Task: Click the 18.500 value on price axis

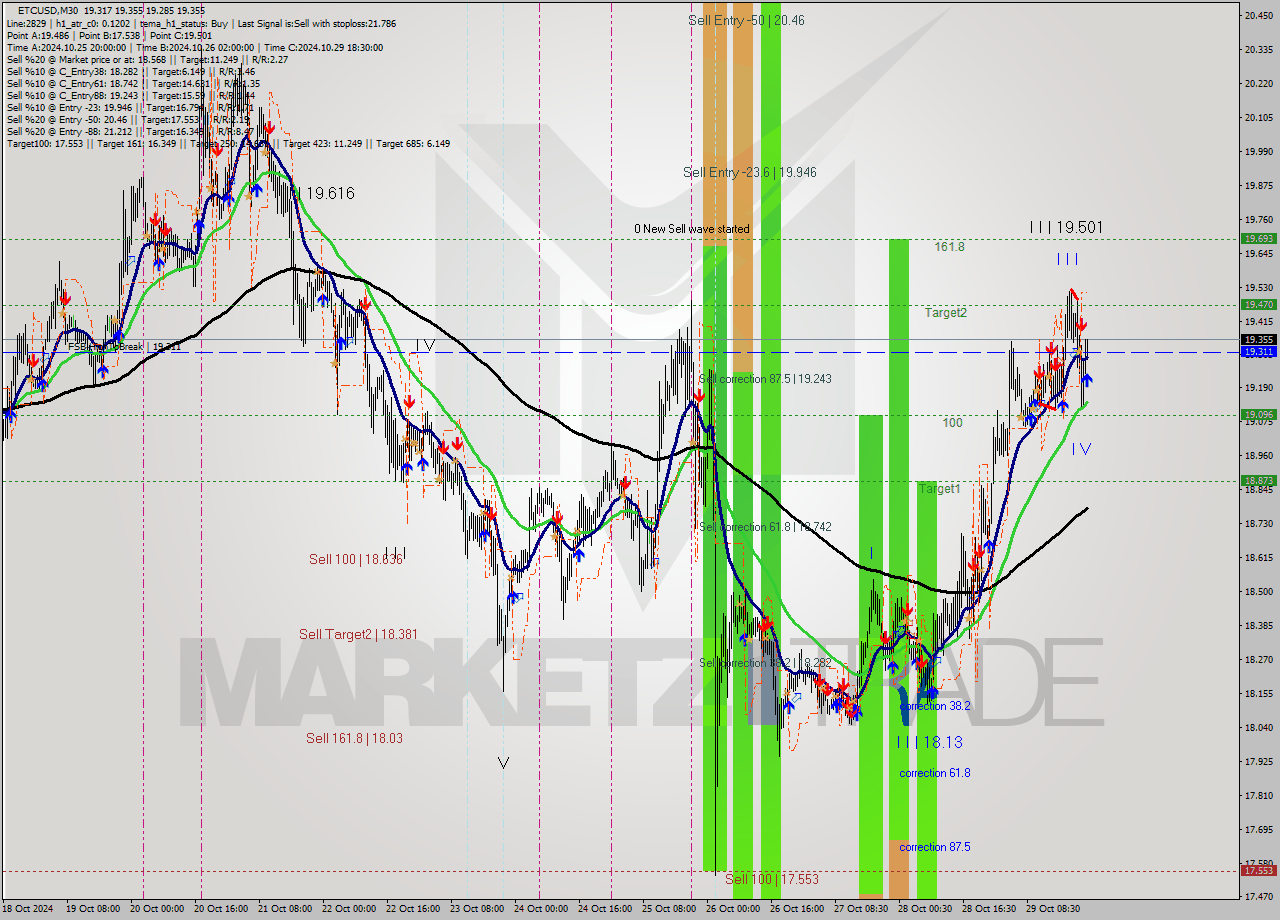Action: [x=1258, y=591]
